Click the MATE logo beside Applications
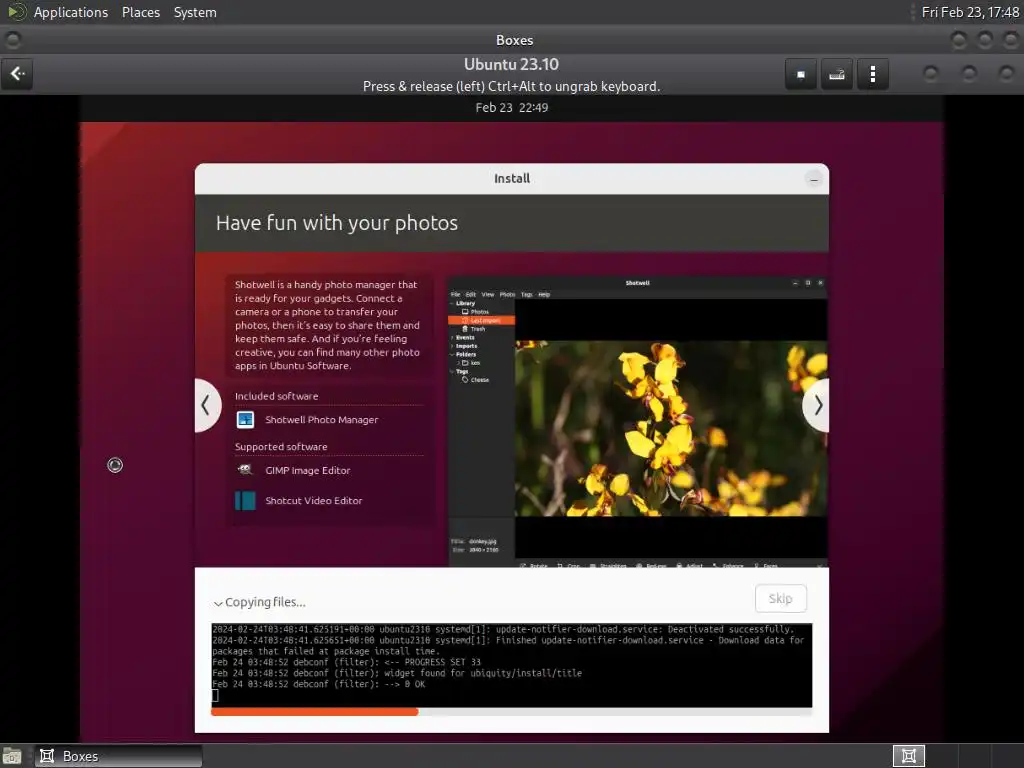The width and height of the screenshot is (1024, 768). [16, 12]
